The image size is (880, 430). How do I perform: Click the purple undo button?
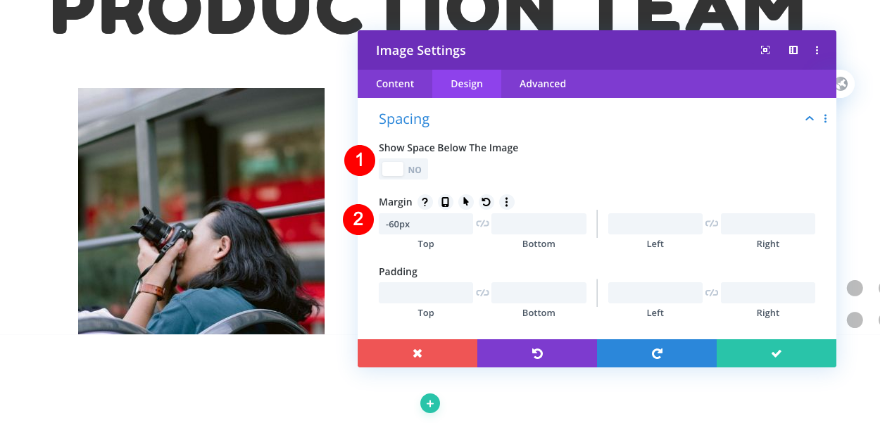point(537,353)
